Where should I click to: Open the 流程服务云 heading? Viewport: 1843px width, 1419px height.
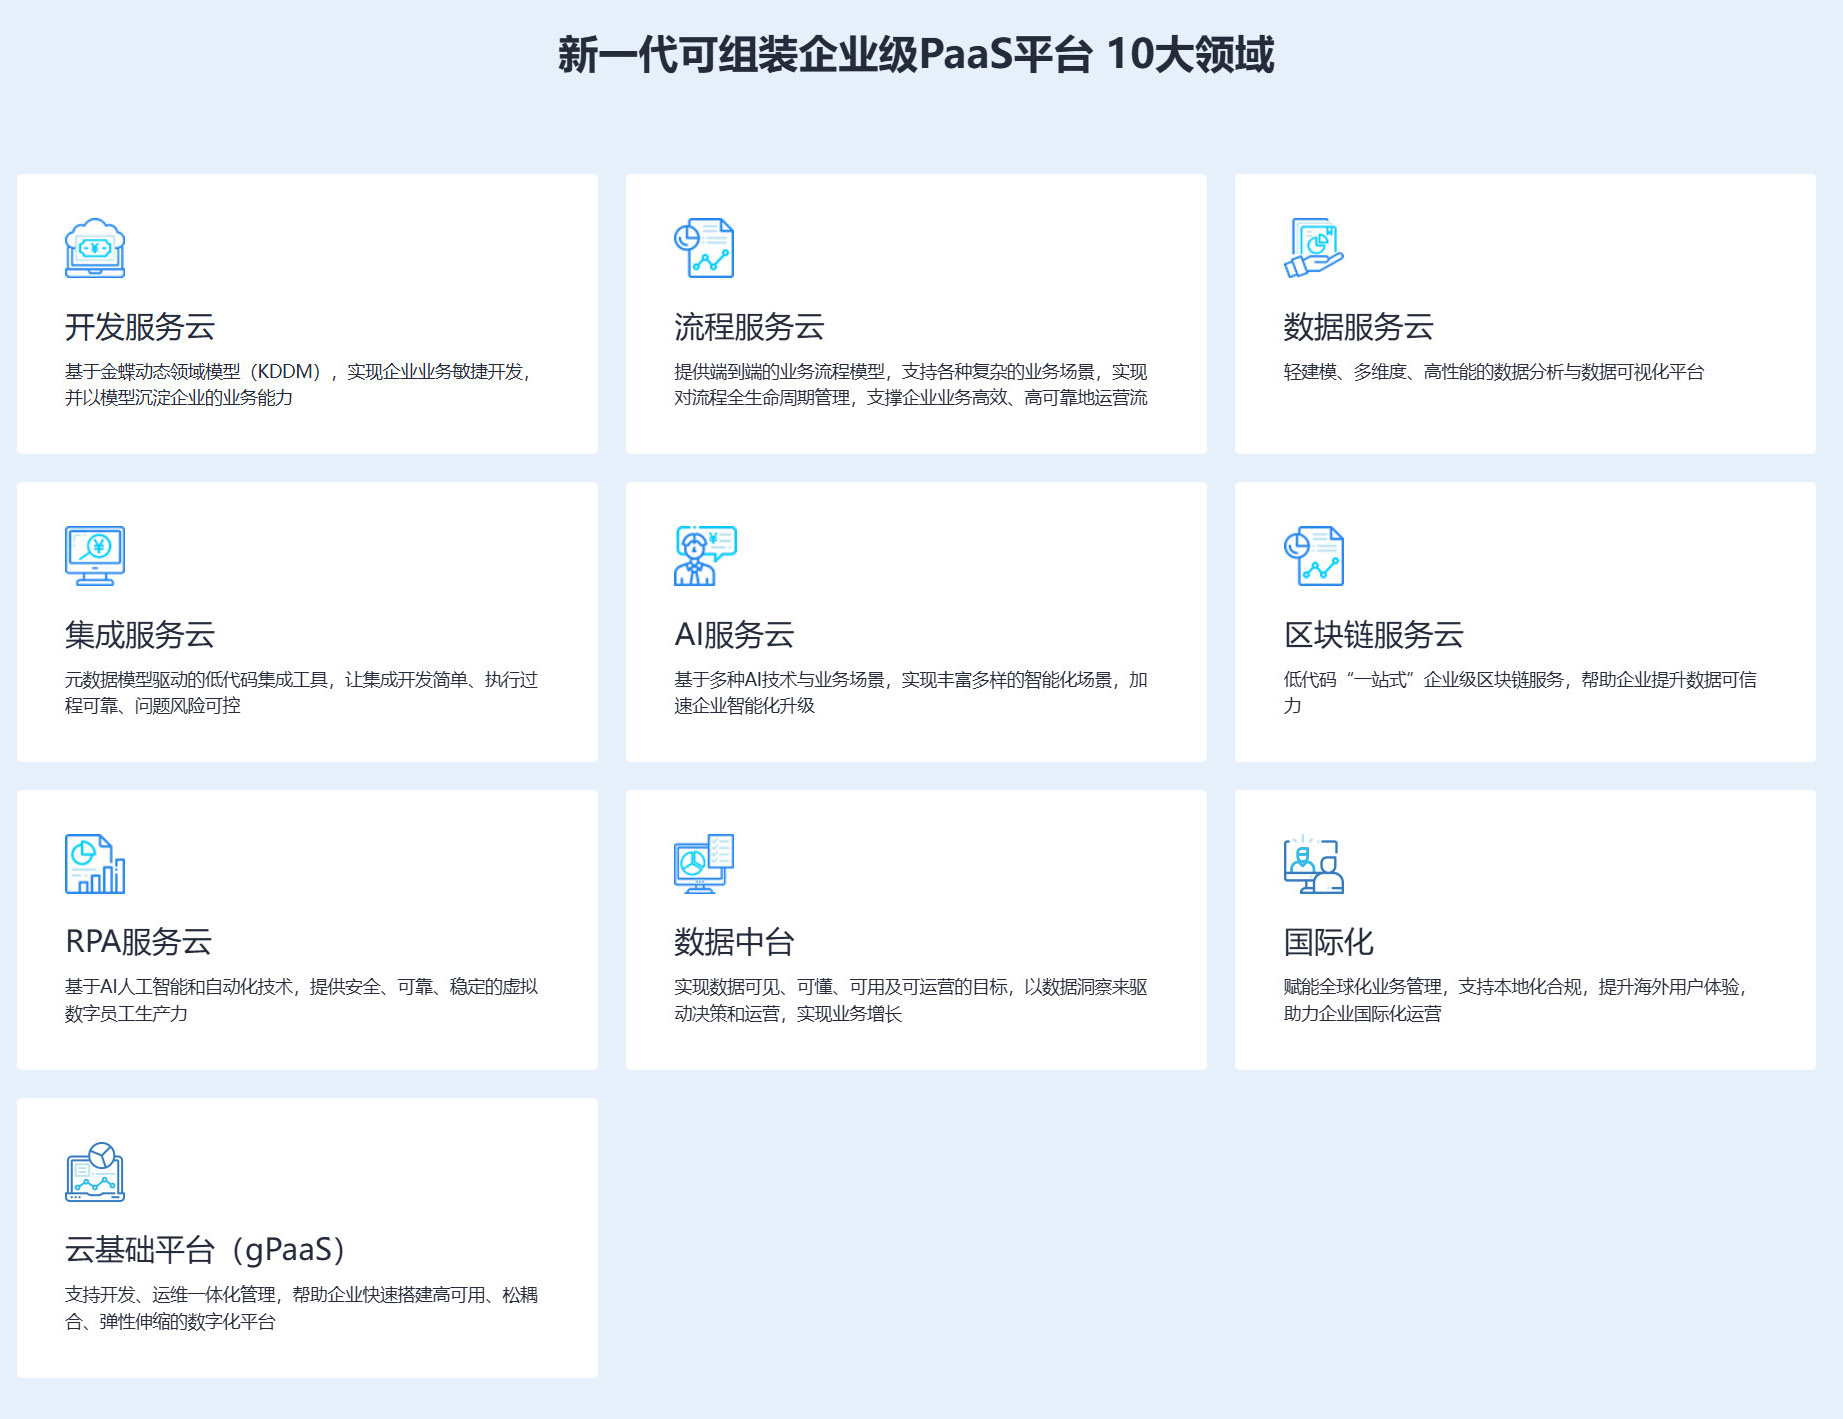pos(749,327)
